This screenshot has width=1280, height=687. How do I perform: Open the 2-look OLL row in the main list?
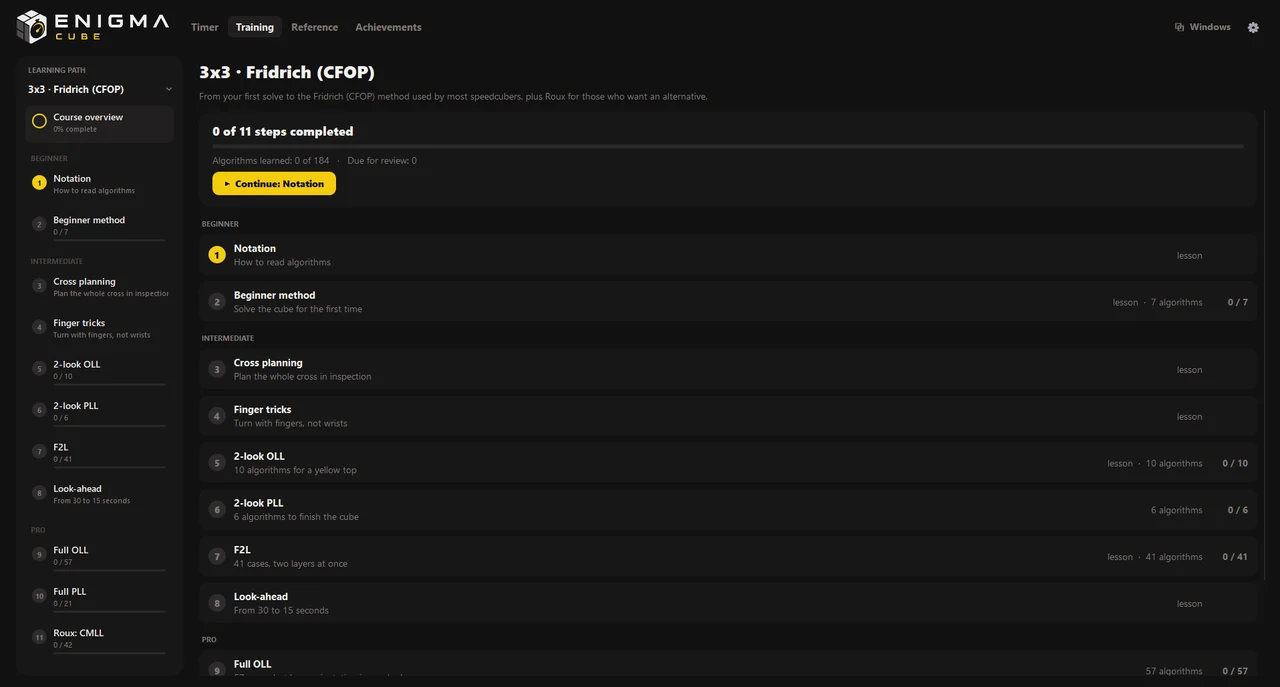(728, 463)
